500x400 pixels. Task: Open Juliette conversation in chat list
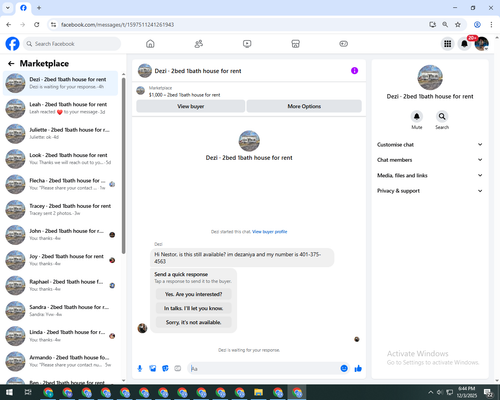pyautogui.click(x=60, y=134)
